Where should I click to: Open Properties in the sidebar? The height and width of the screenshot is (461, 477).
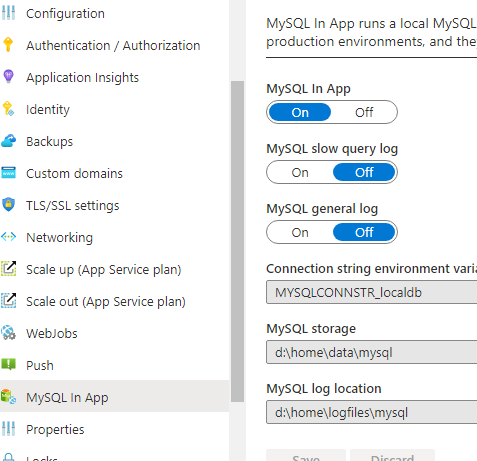click(55, 430)
